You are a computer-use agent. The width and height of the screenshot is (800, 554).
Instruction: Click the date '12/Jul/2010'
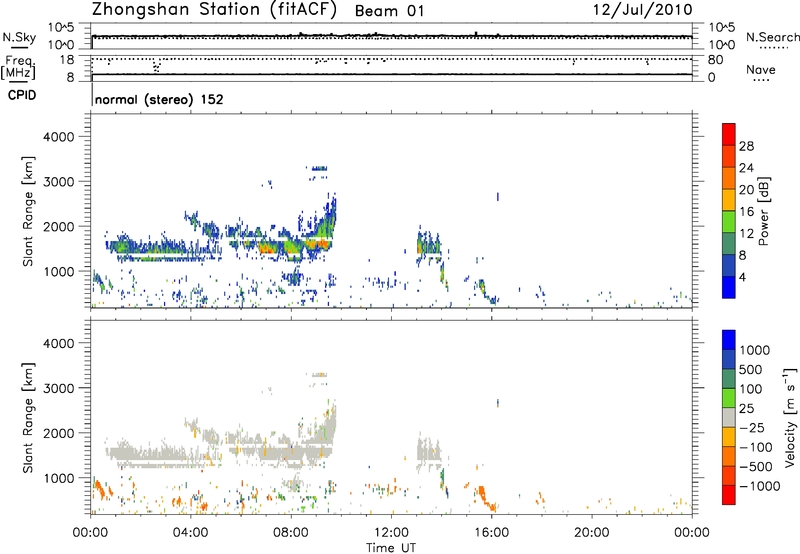(643, 10)
